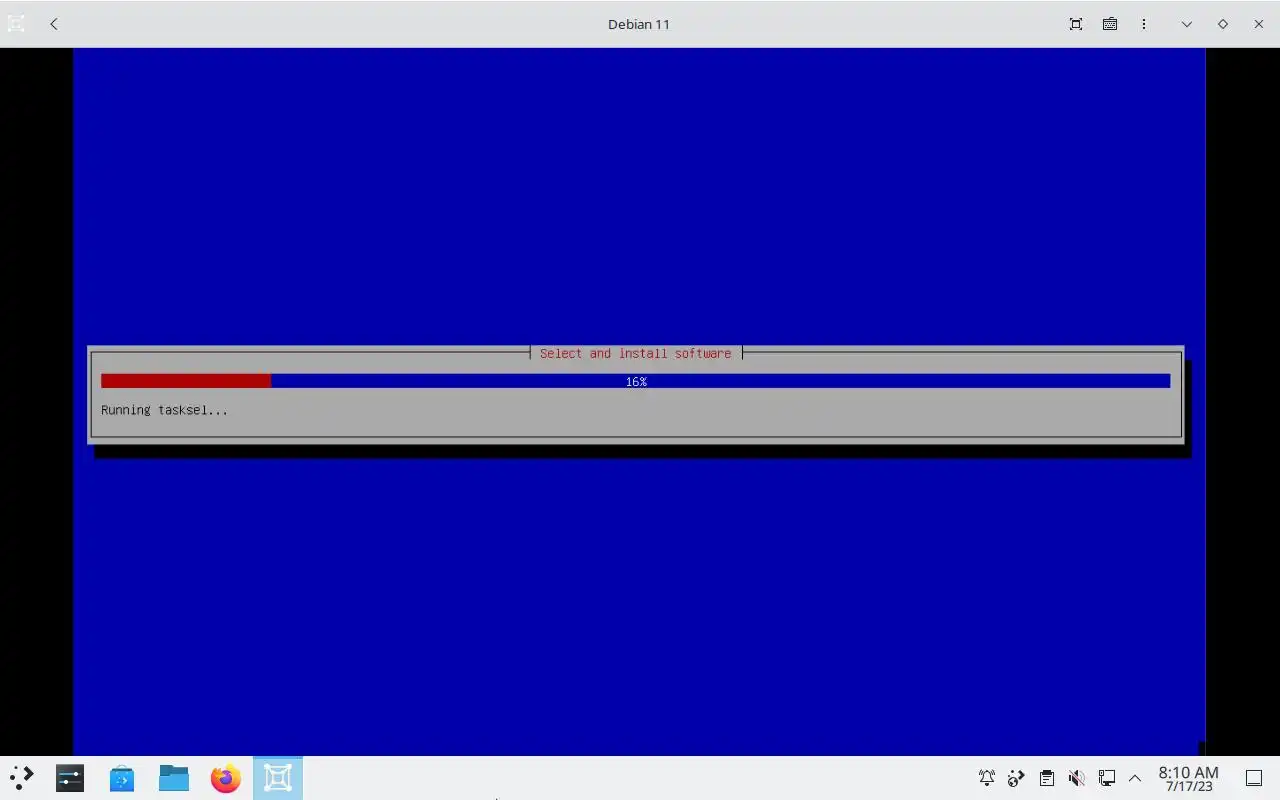Close the Debian 11 window
The height and width of the screenshot is (800, 1280).
click(1259, 24)
